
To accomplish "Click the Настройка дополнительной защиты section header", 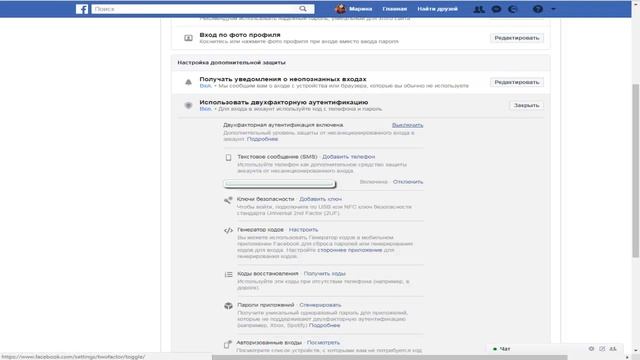I will click(x=231, y=62).
